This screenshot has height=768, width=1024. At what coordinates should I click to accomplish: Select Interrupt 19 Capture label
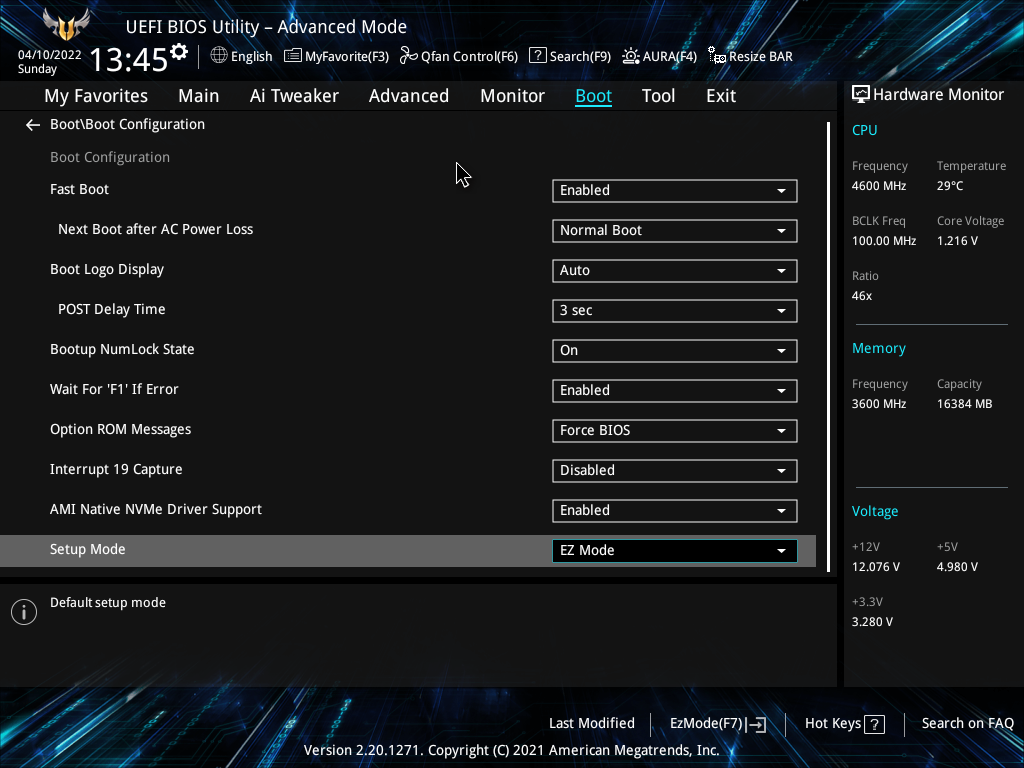[x=116, y=470]
